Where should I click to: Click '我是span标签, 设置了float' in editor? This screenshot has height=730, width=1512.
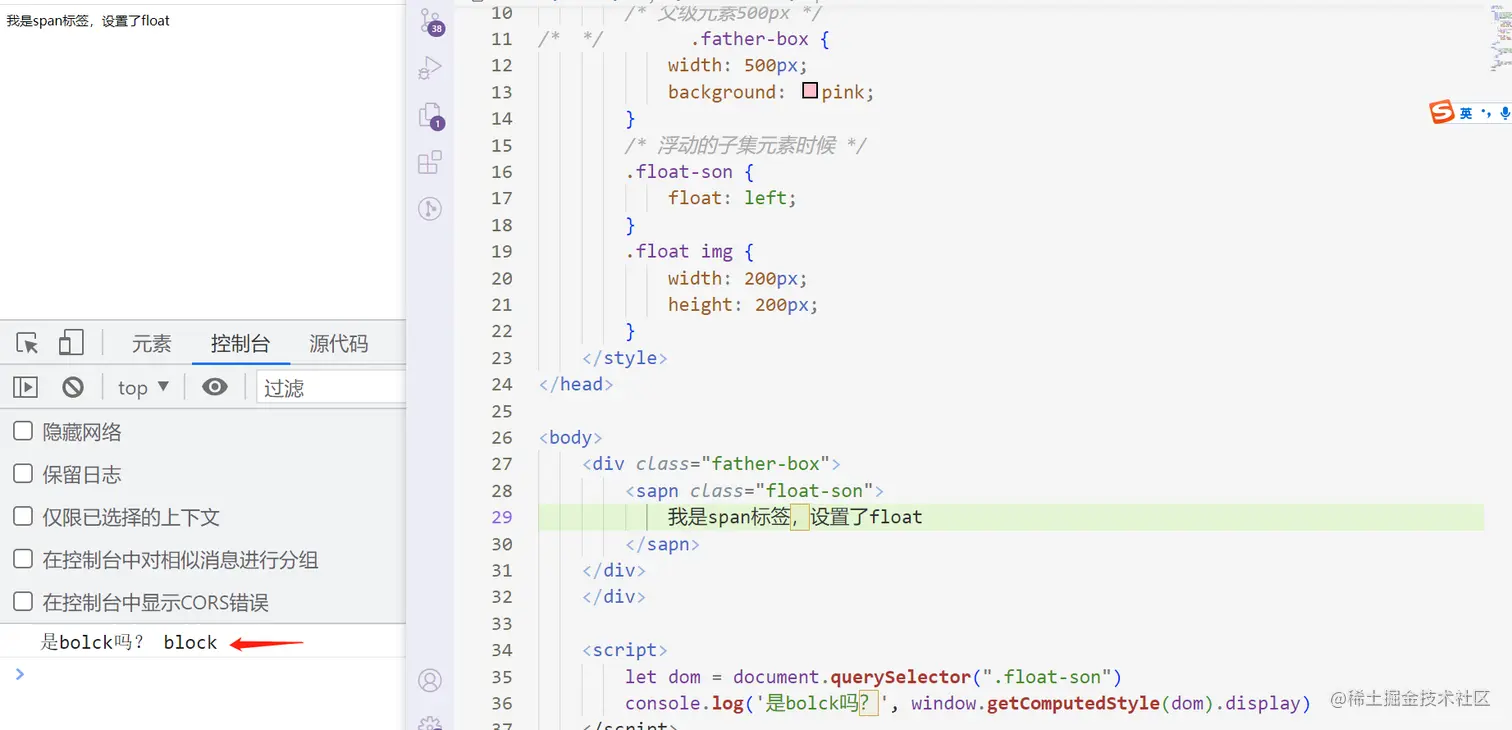795,517
